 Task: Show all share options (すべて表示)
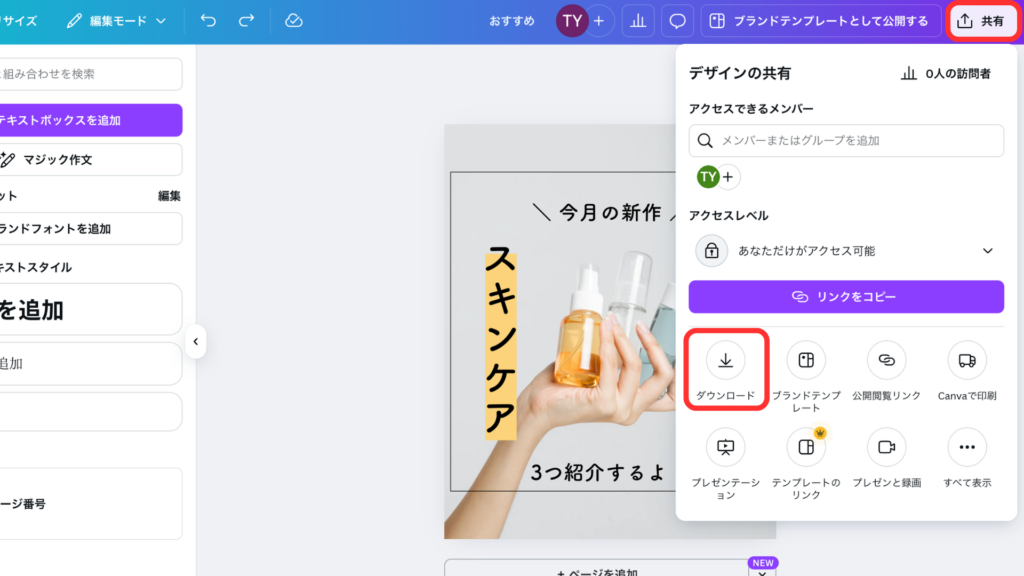(966, 447)
